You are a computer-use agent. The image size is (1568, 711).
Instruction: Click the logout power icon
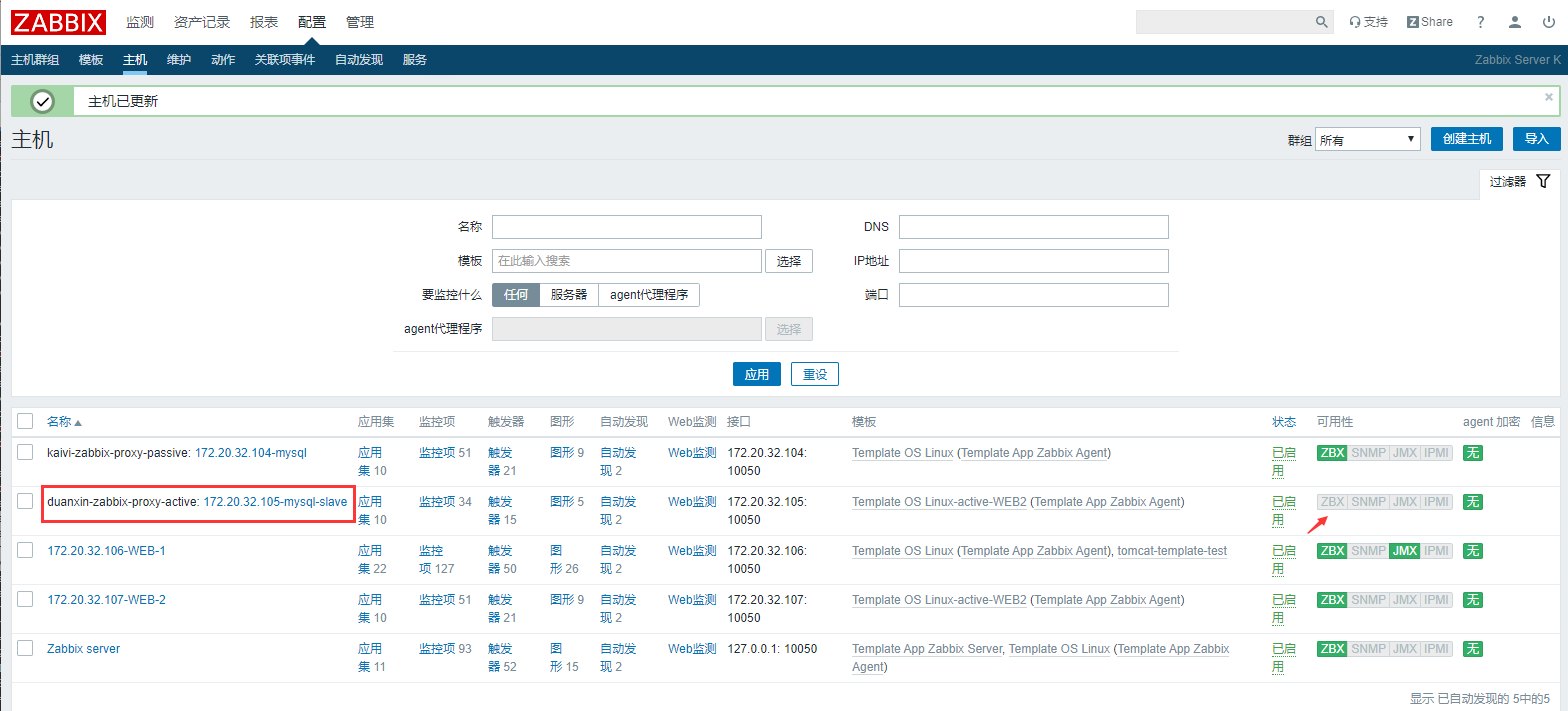click(x=1549, y=22)
